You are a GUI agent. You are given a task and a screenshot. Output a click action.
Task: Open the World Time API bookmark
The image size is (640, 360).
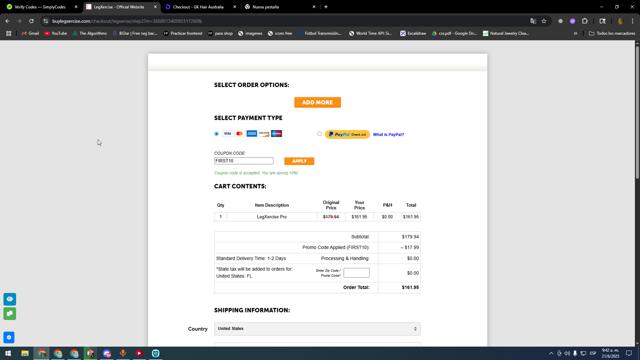click(370, 33)
